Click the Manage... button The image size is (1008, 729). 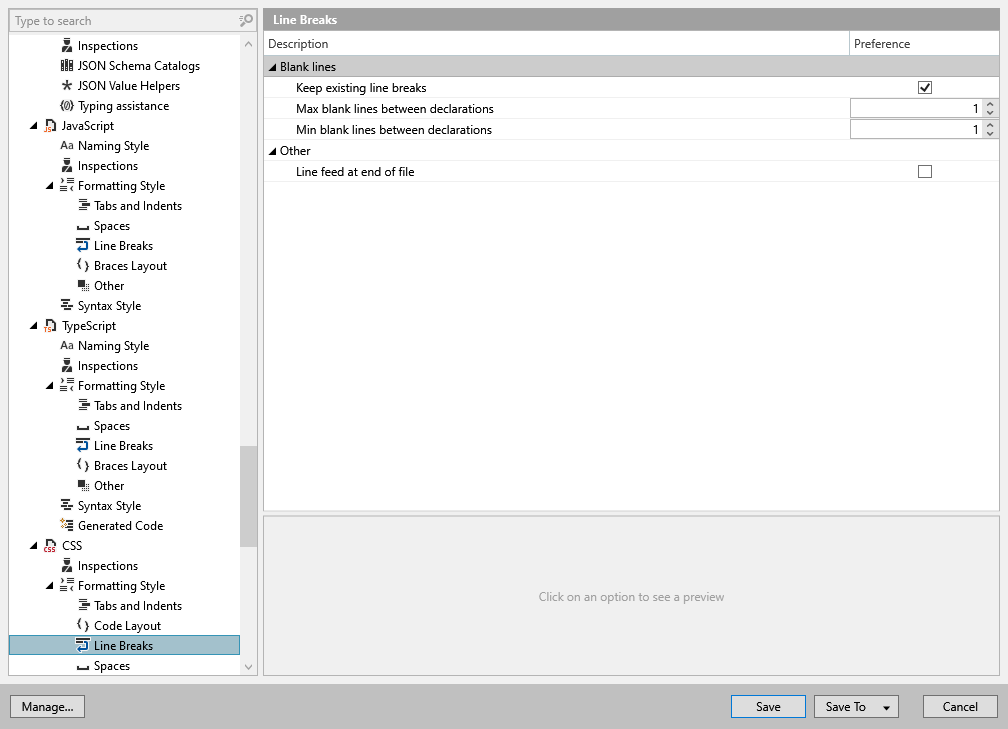(x=48, y=706)
